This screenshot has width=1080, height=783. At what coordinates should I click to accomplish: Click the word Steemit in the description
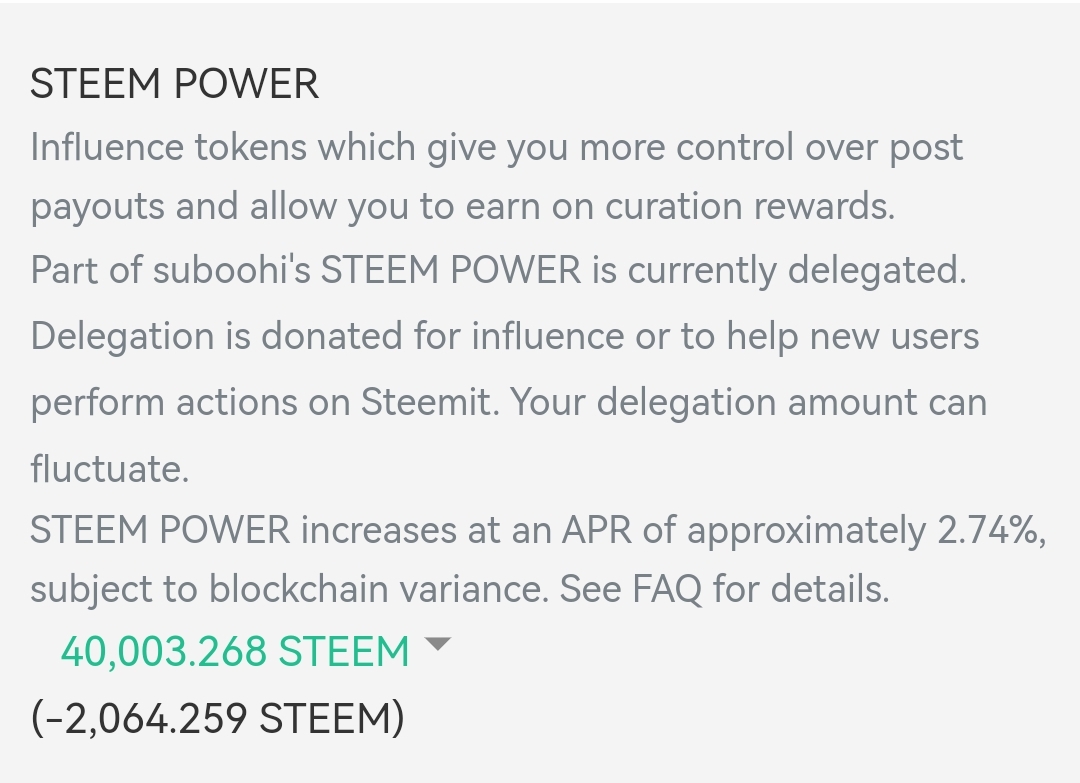pos(427,402)
